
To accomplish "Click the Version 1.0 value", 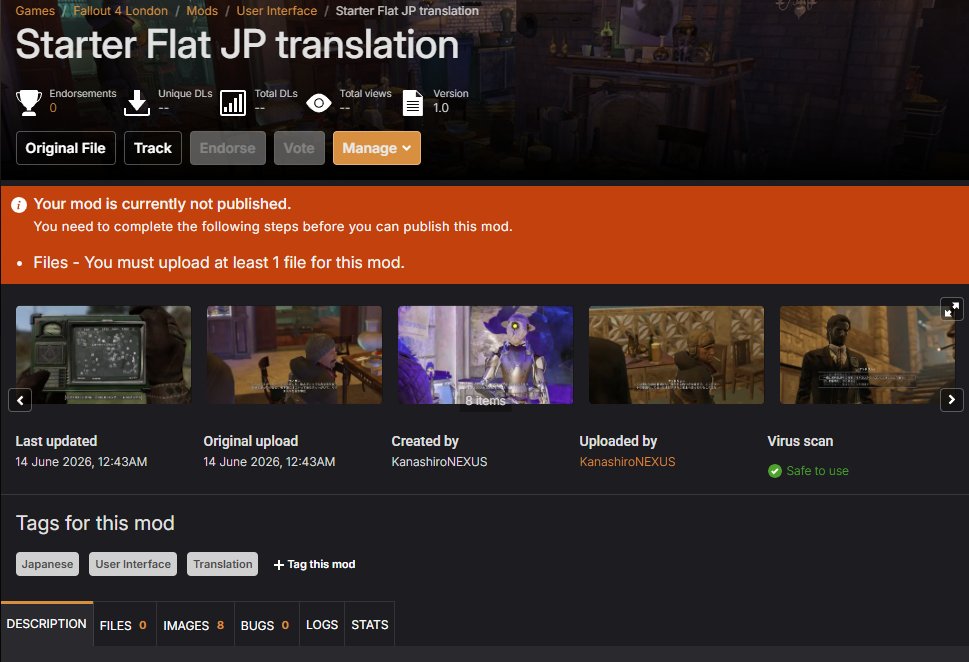I will (441, 108).
